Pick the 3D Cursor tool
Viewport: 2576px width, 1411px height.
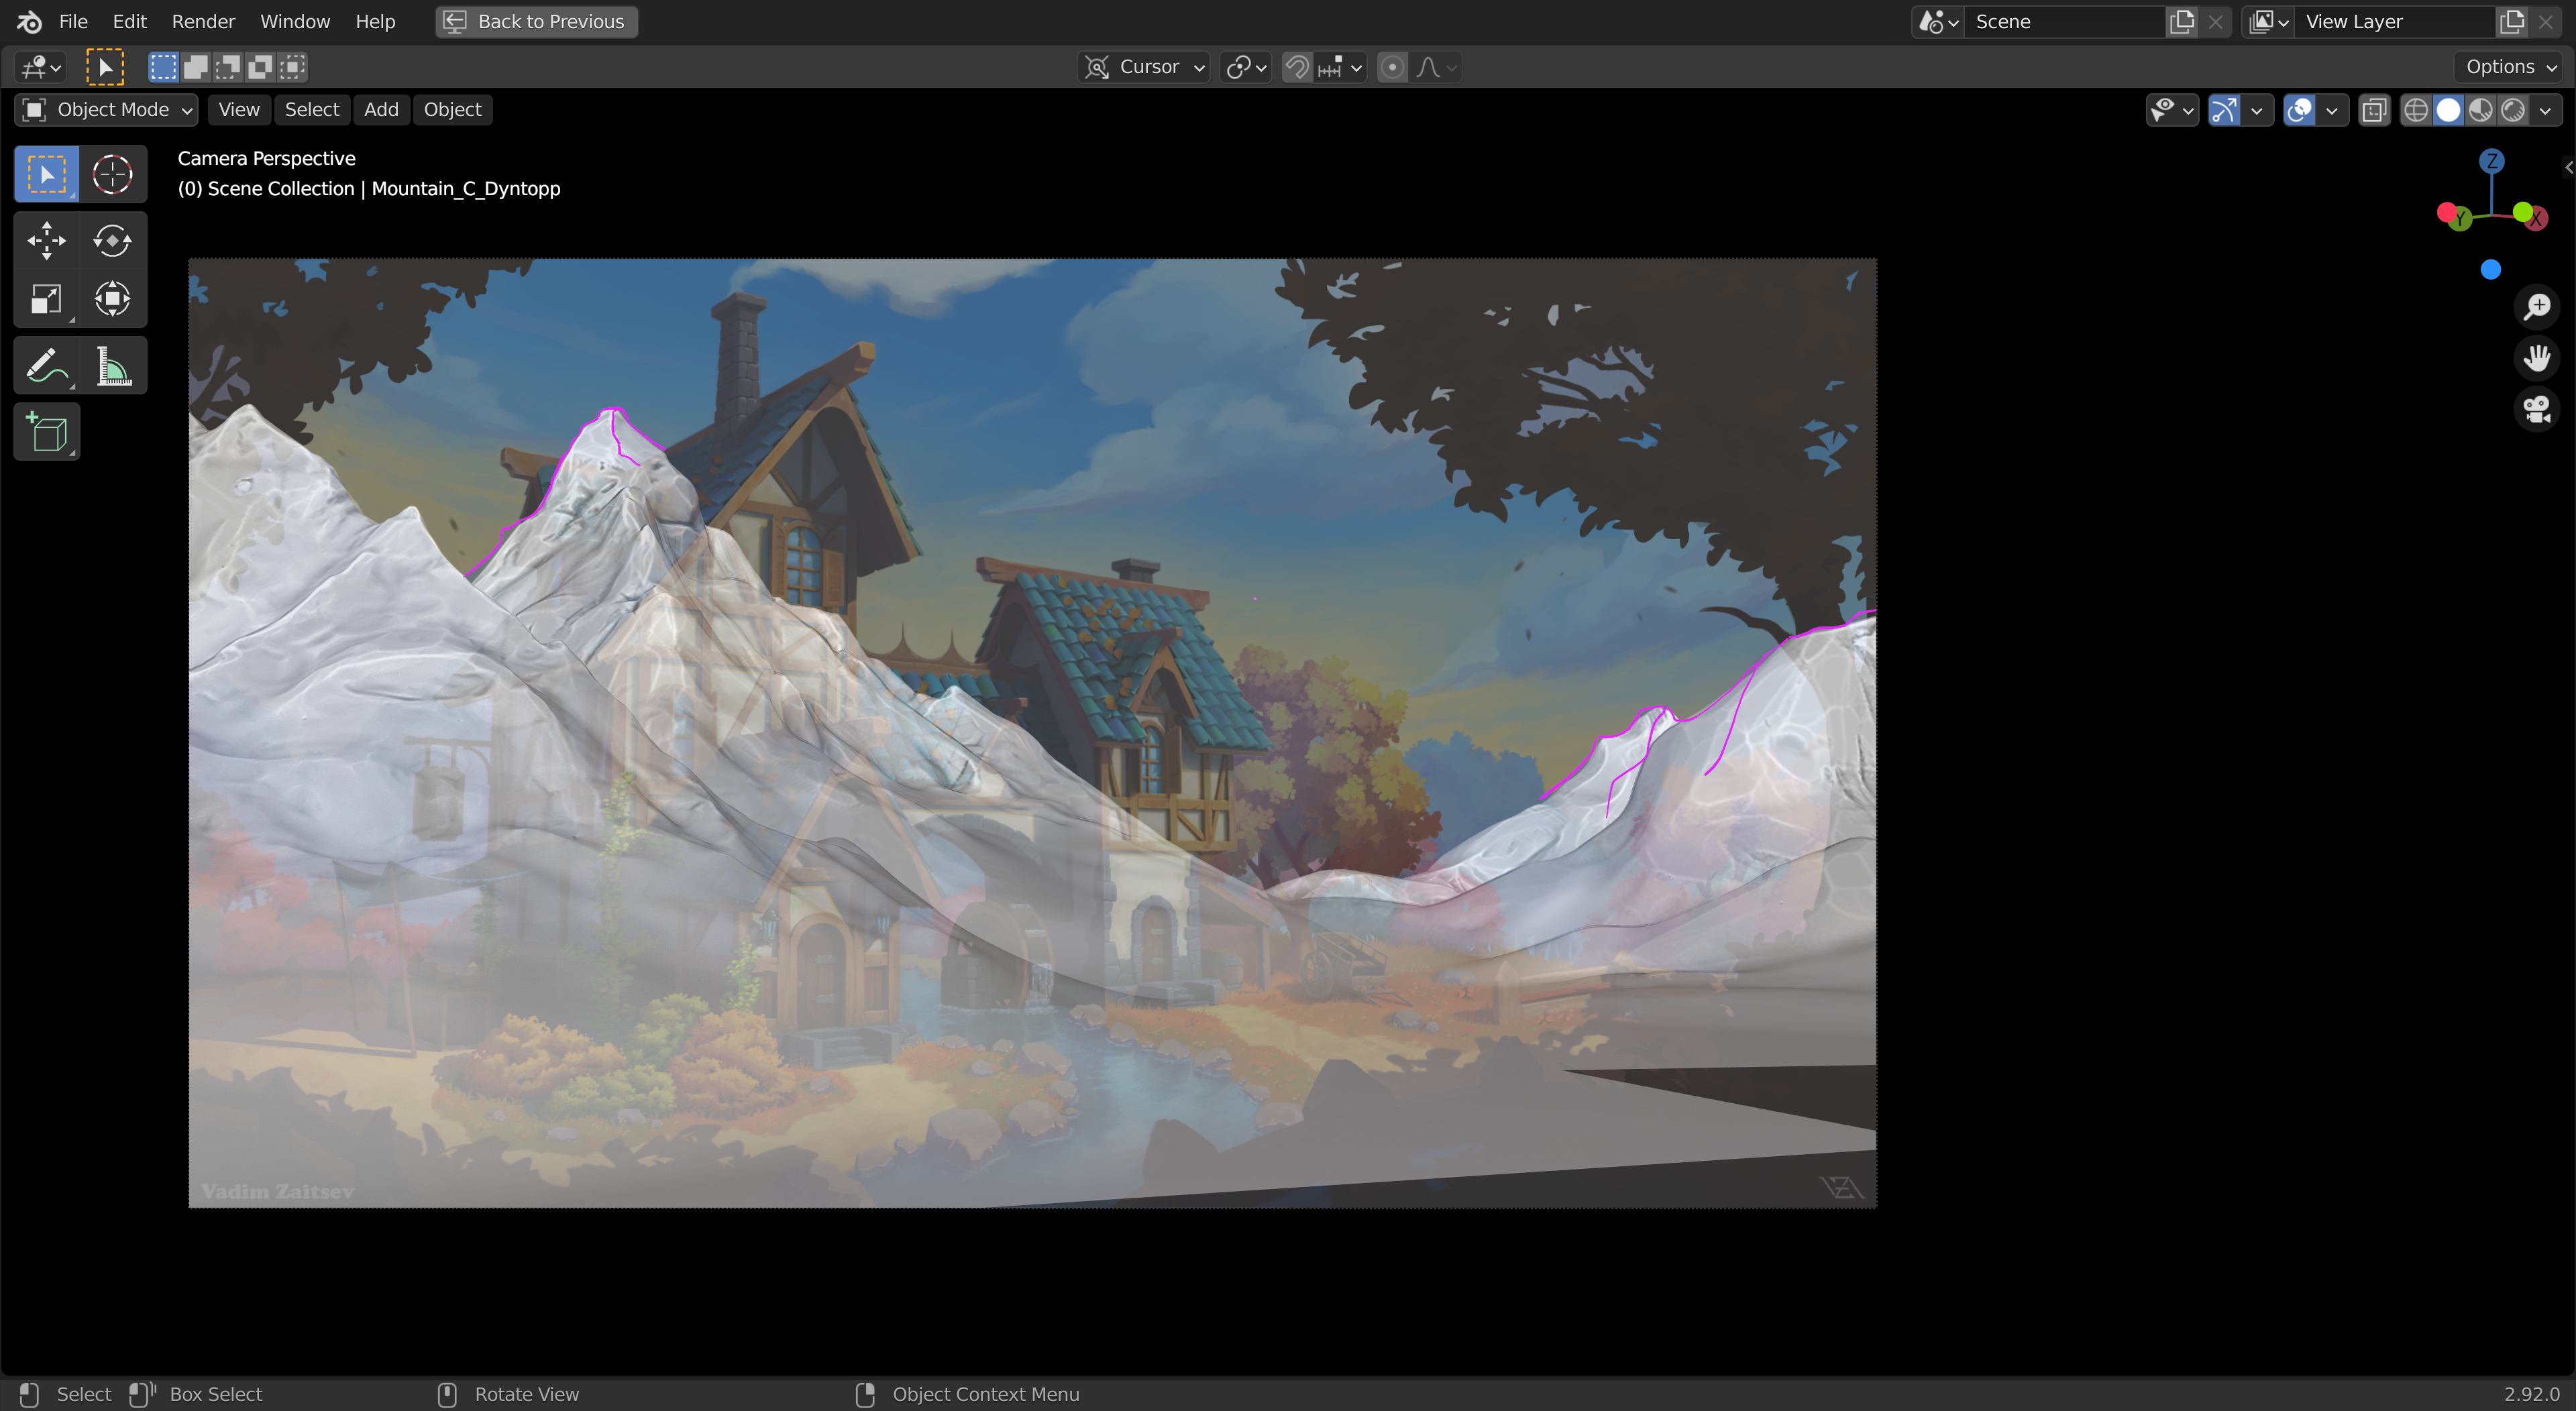coord(112,174)
